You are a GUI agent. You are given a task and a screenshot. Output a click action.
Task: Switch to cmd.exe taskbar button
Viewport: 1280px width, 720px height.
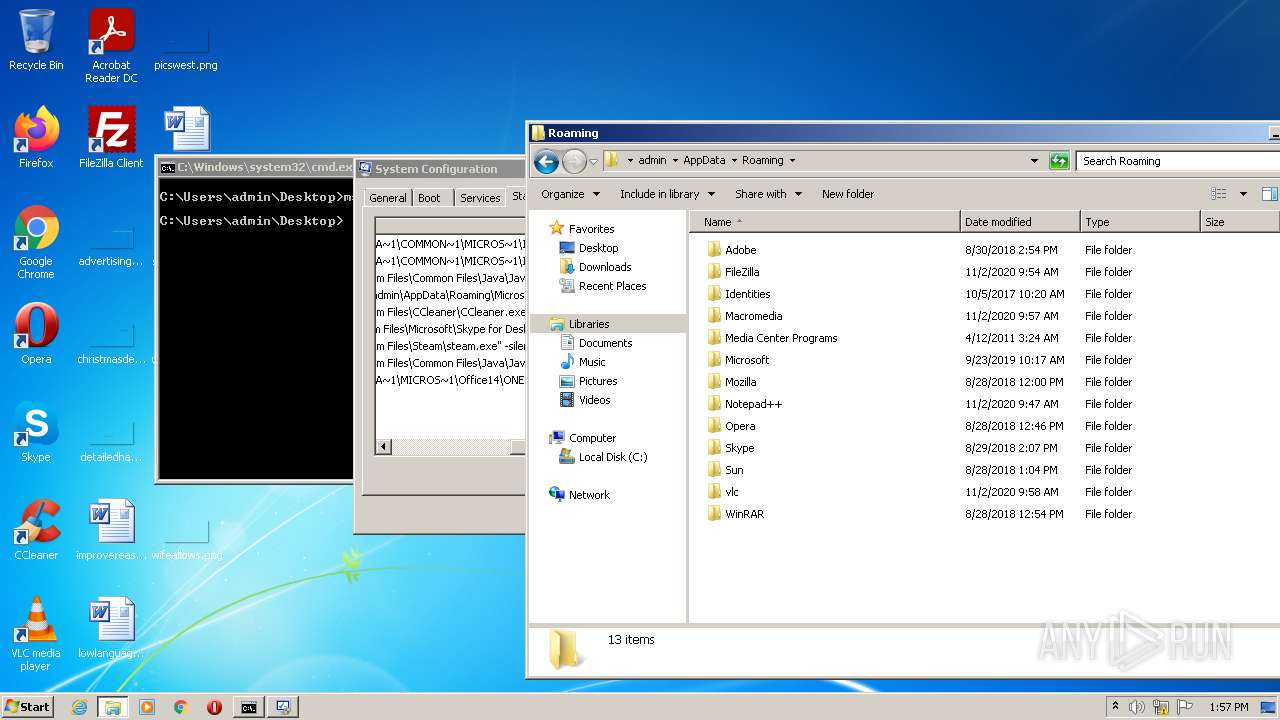tap(248, 707)
